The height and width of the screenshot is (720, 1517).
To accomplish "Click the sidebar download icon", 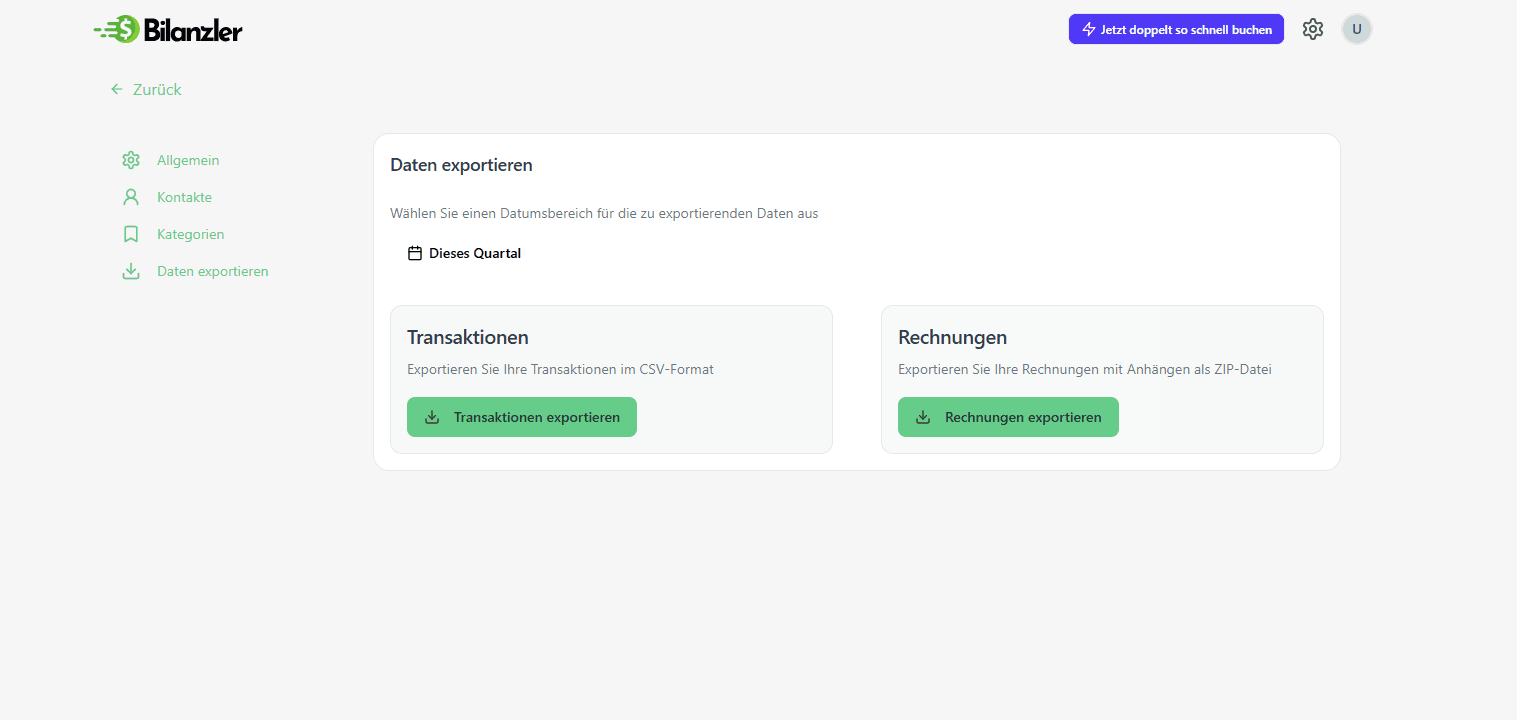I will tap(131, 271).
